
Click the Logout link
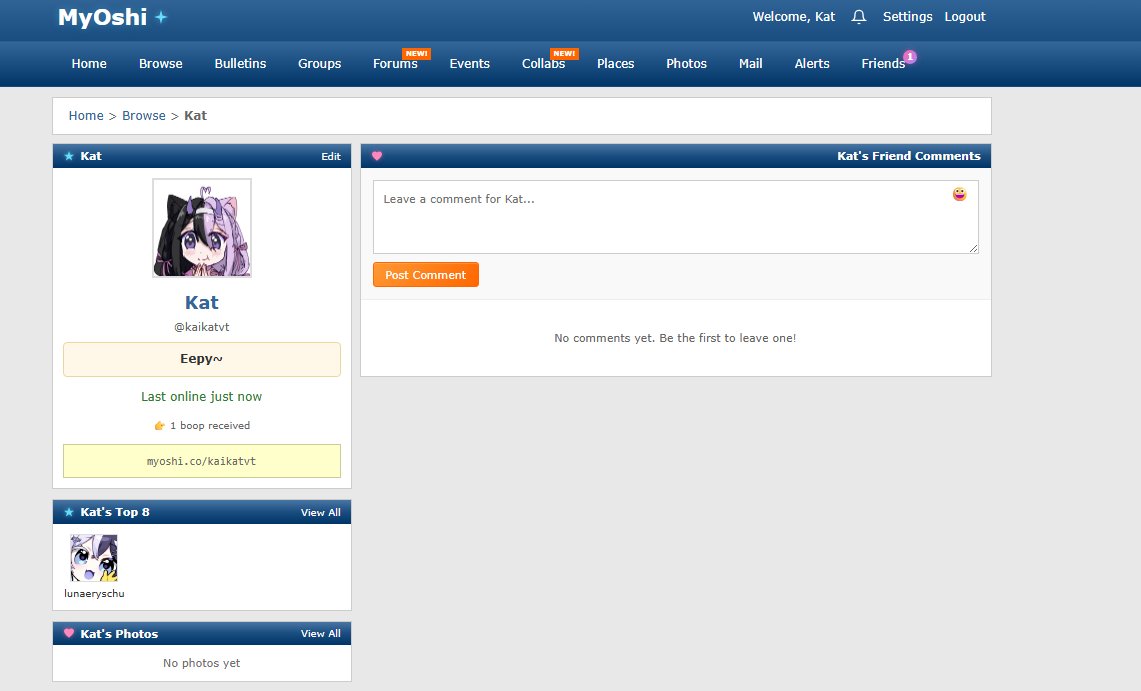point(965,17)
